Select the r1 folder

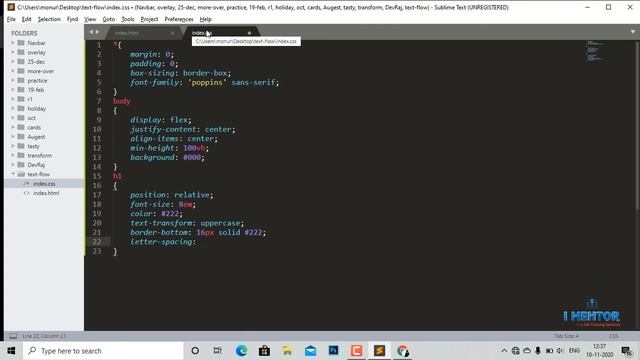coord(30,99)
